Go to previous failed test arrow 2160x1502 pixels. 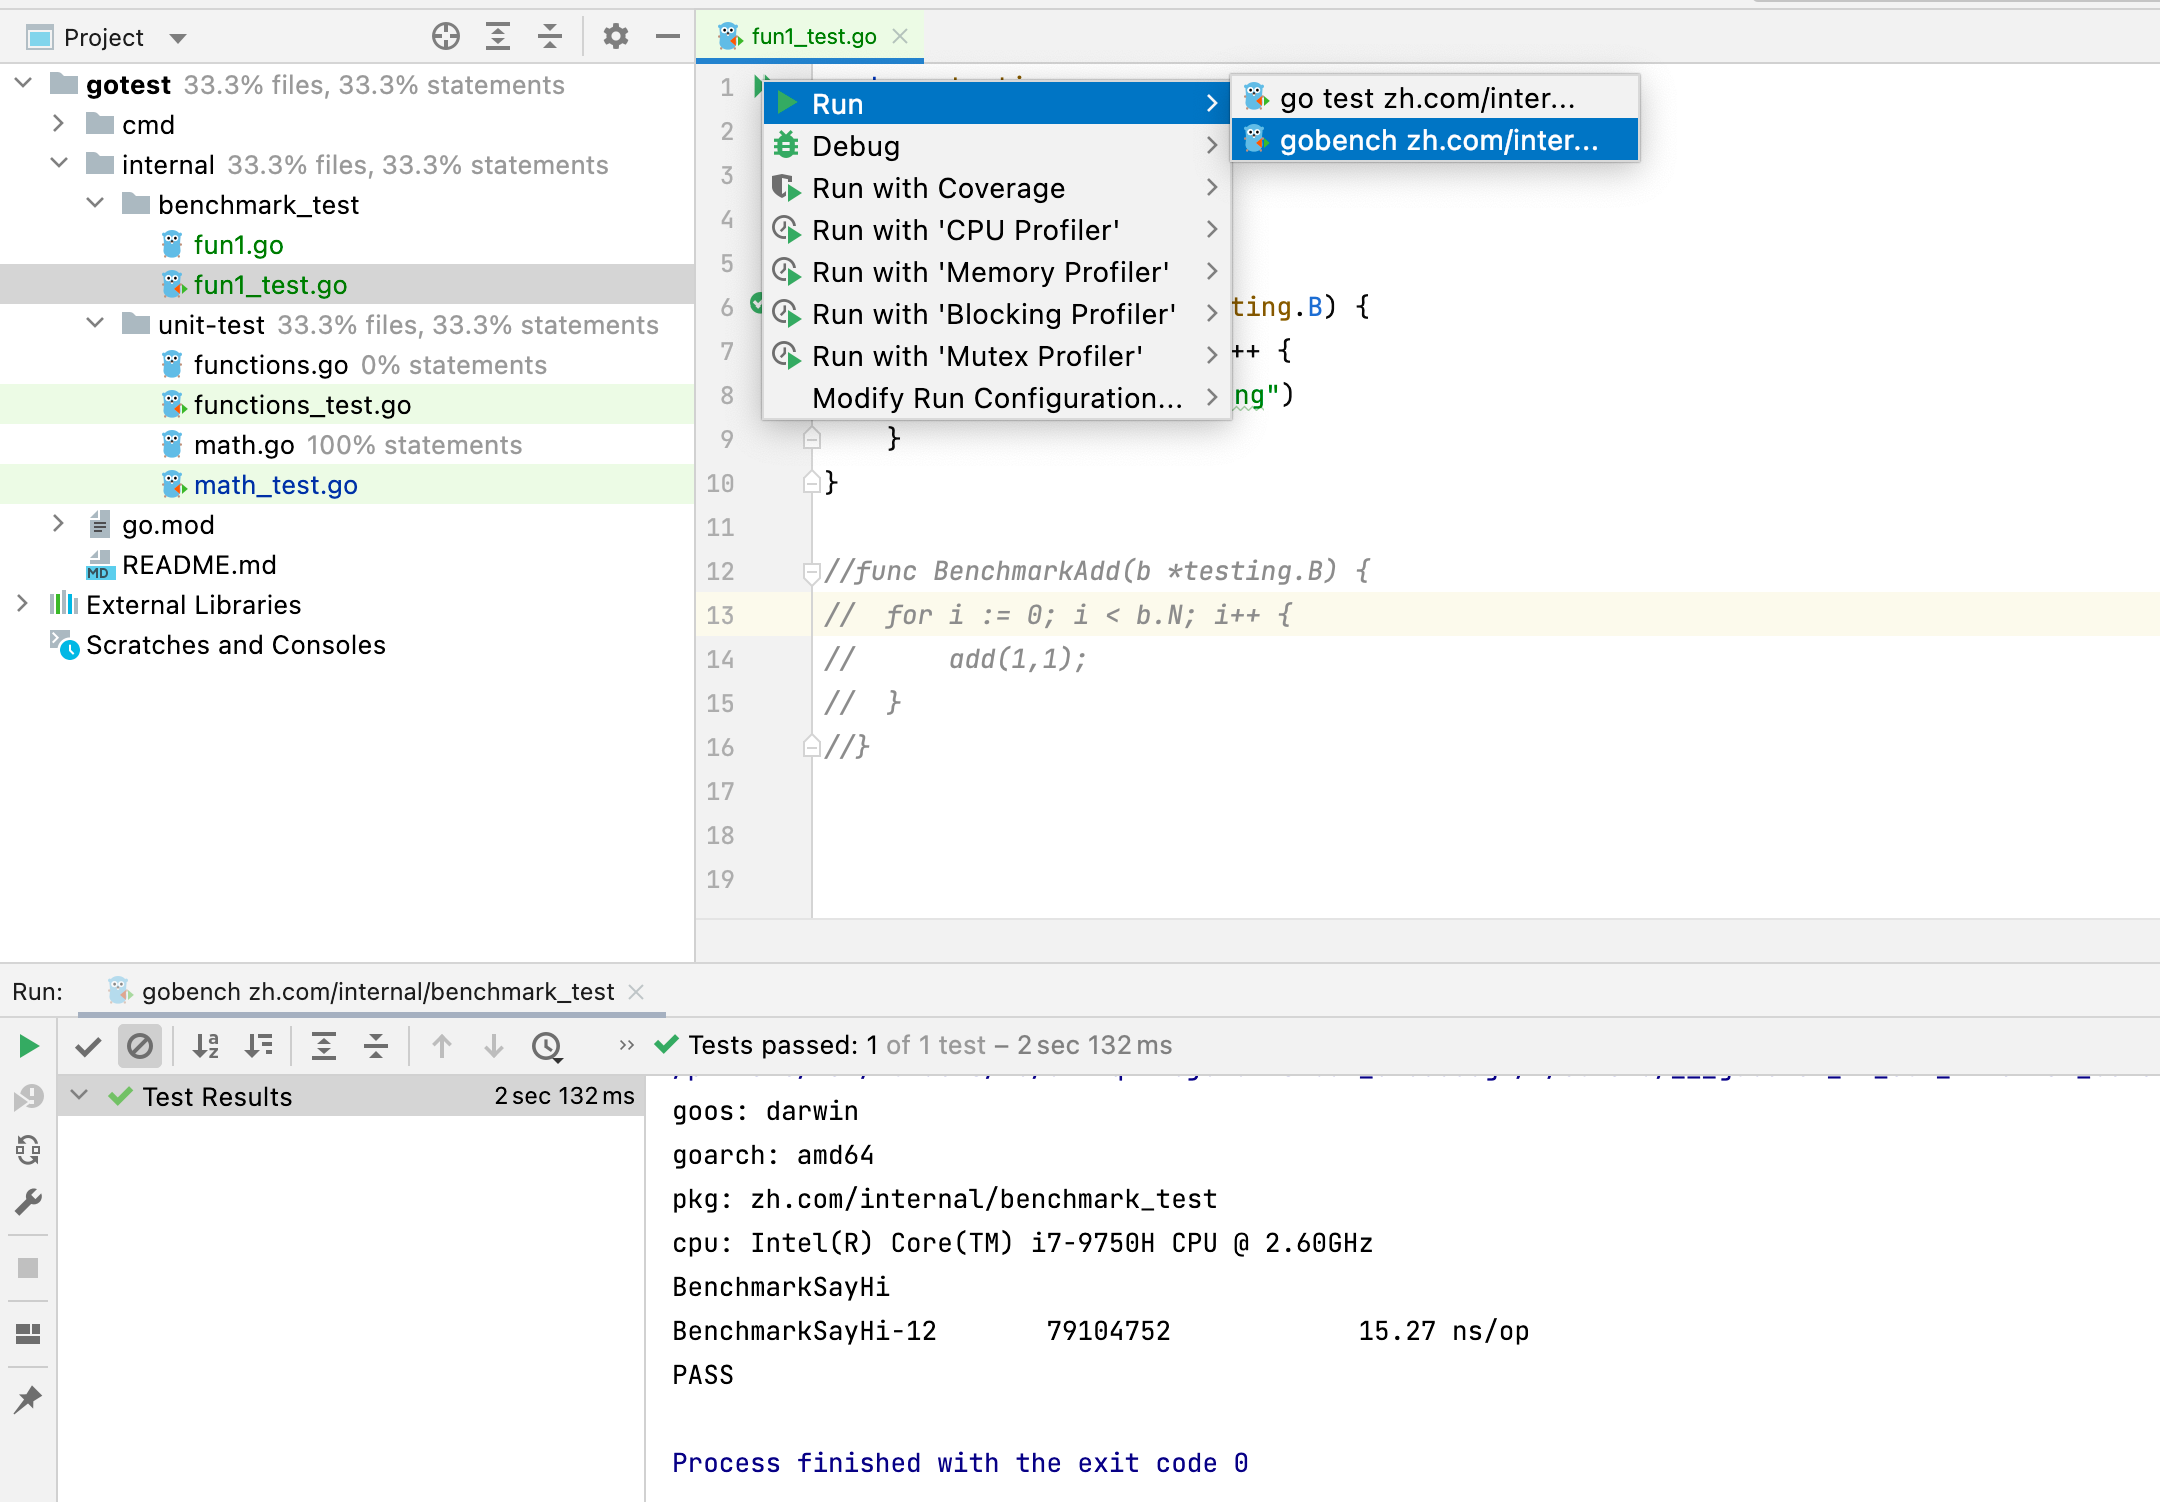442,1046
